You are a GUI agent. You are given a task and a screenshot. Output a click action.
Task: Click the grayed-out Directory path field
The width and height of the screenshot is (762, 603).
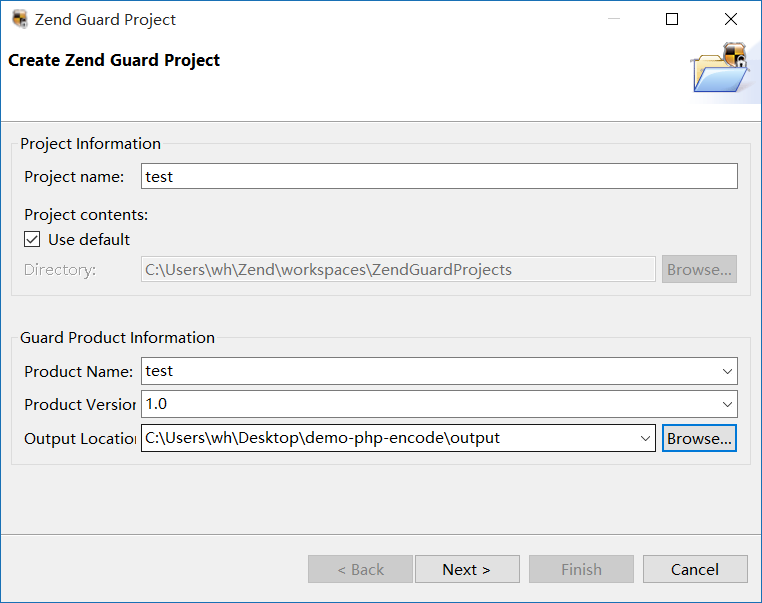(398, 270)
